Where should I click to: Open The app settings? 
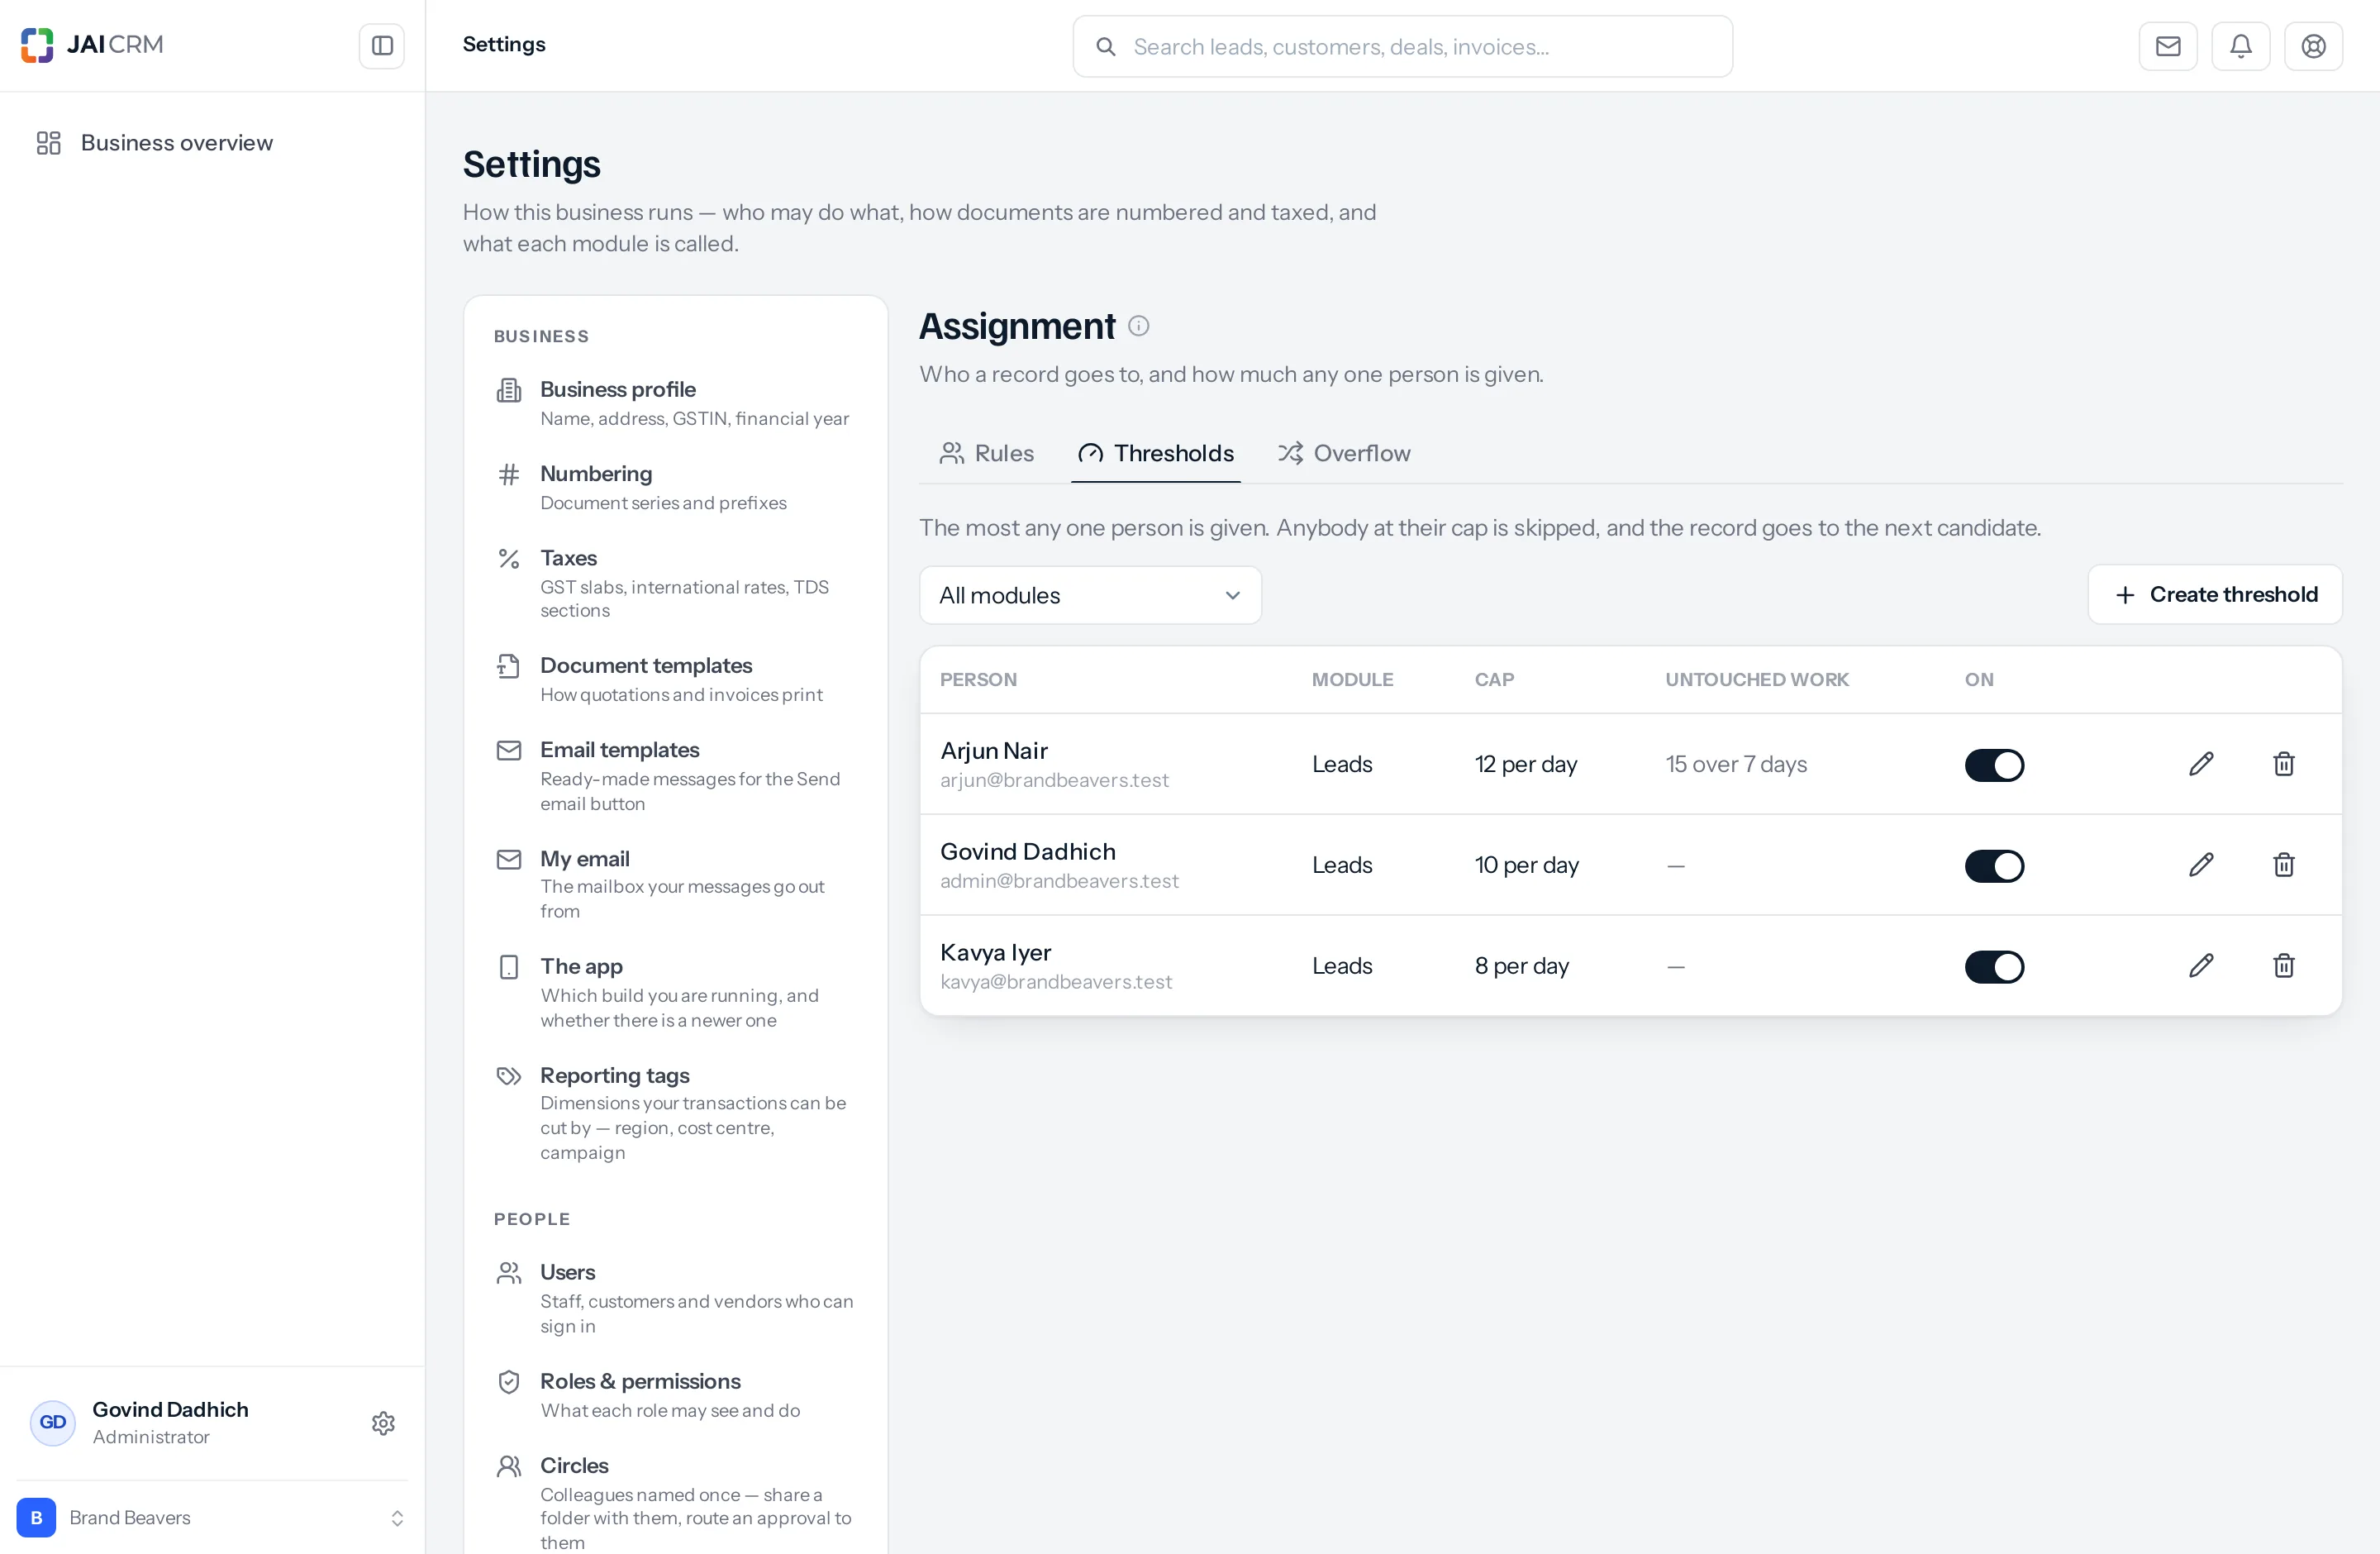click(676, 992)
